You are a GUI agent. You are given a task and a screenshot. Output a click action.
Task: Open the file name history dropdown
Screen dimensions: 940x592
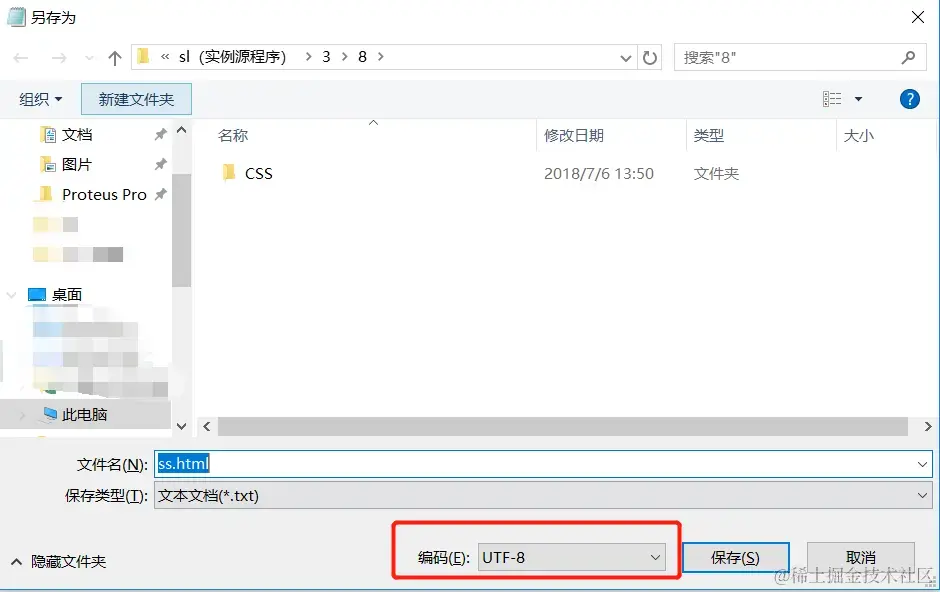[922, 464]
